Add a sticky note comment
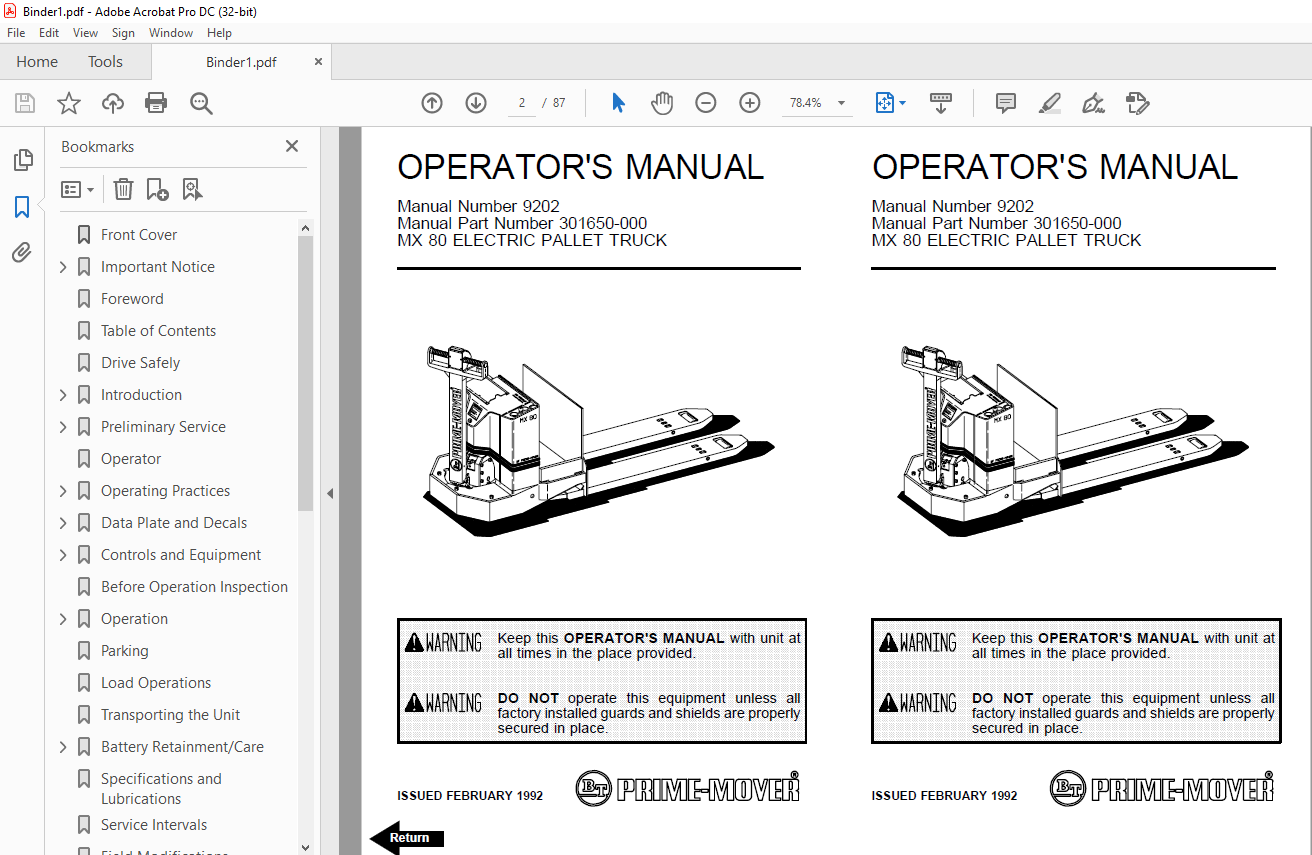Image resolution: width=1312 pixels, height=855 pixels. [1006, 103]
